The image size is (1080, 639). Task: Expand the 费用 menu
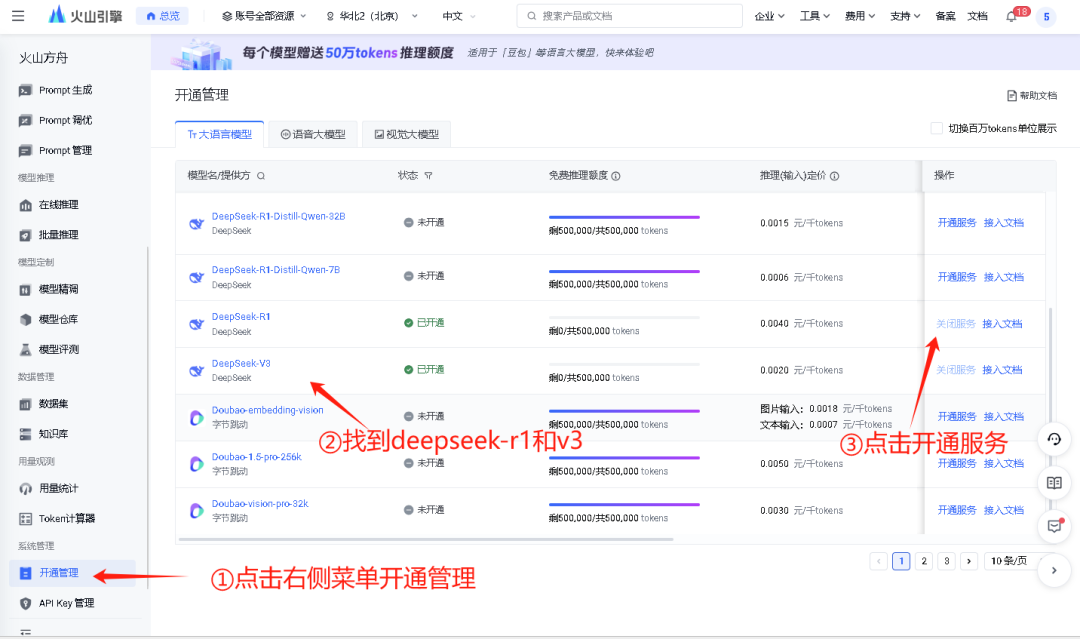[860, 16]
